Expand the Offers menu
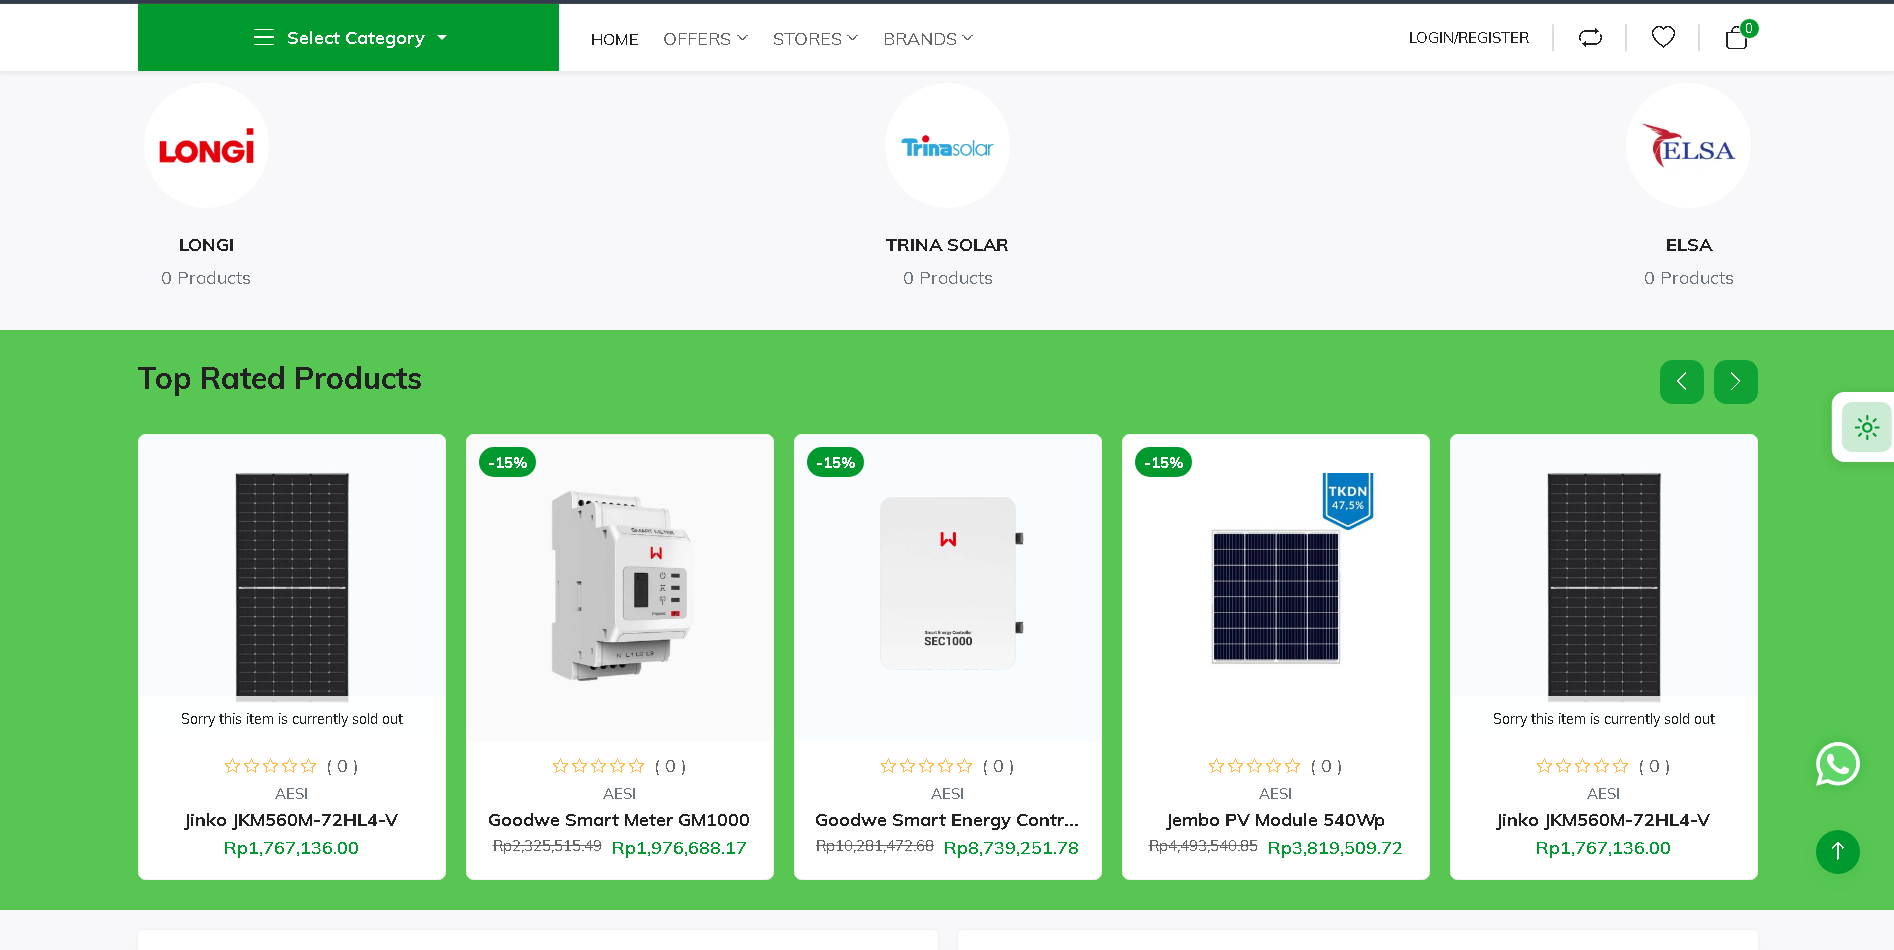 (x=705, y=39)
